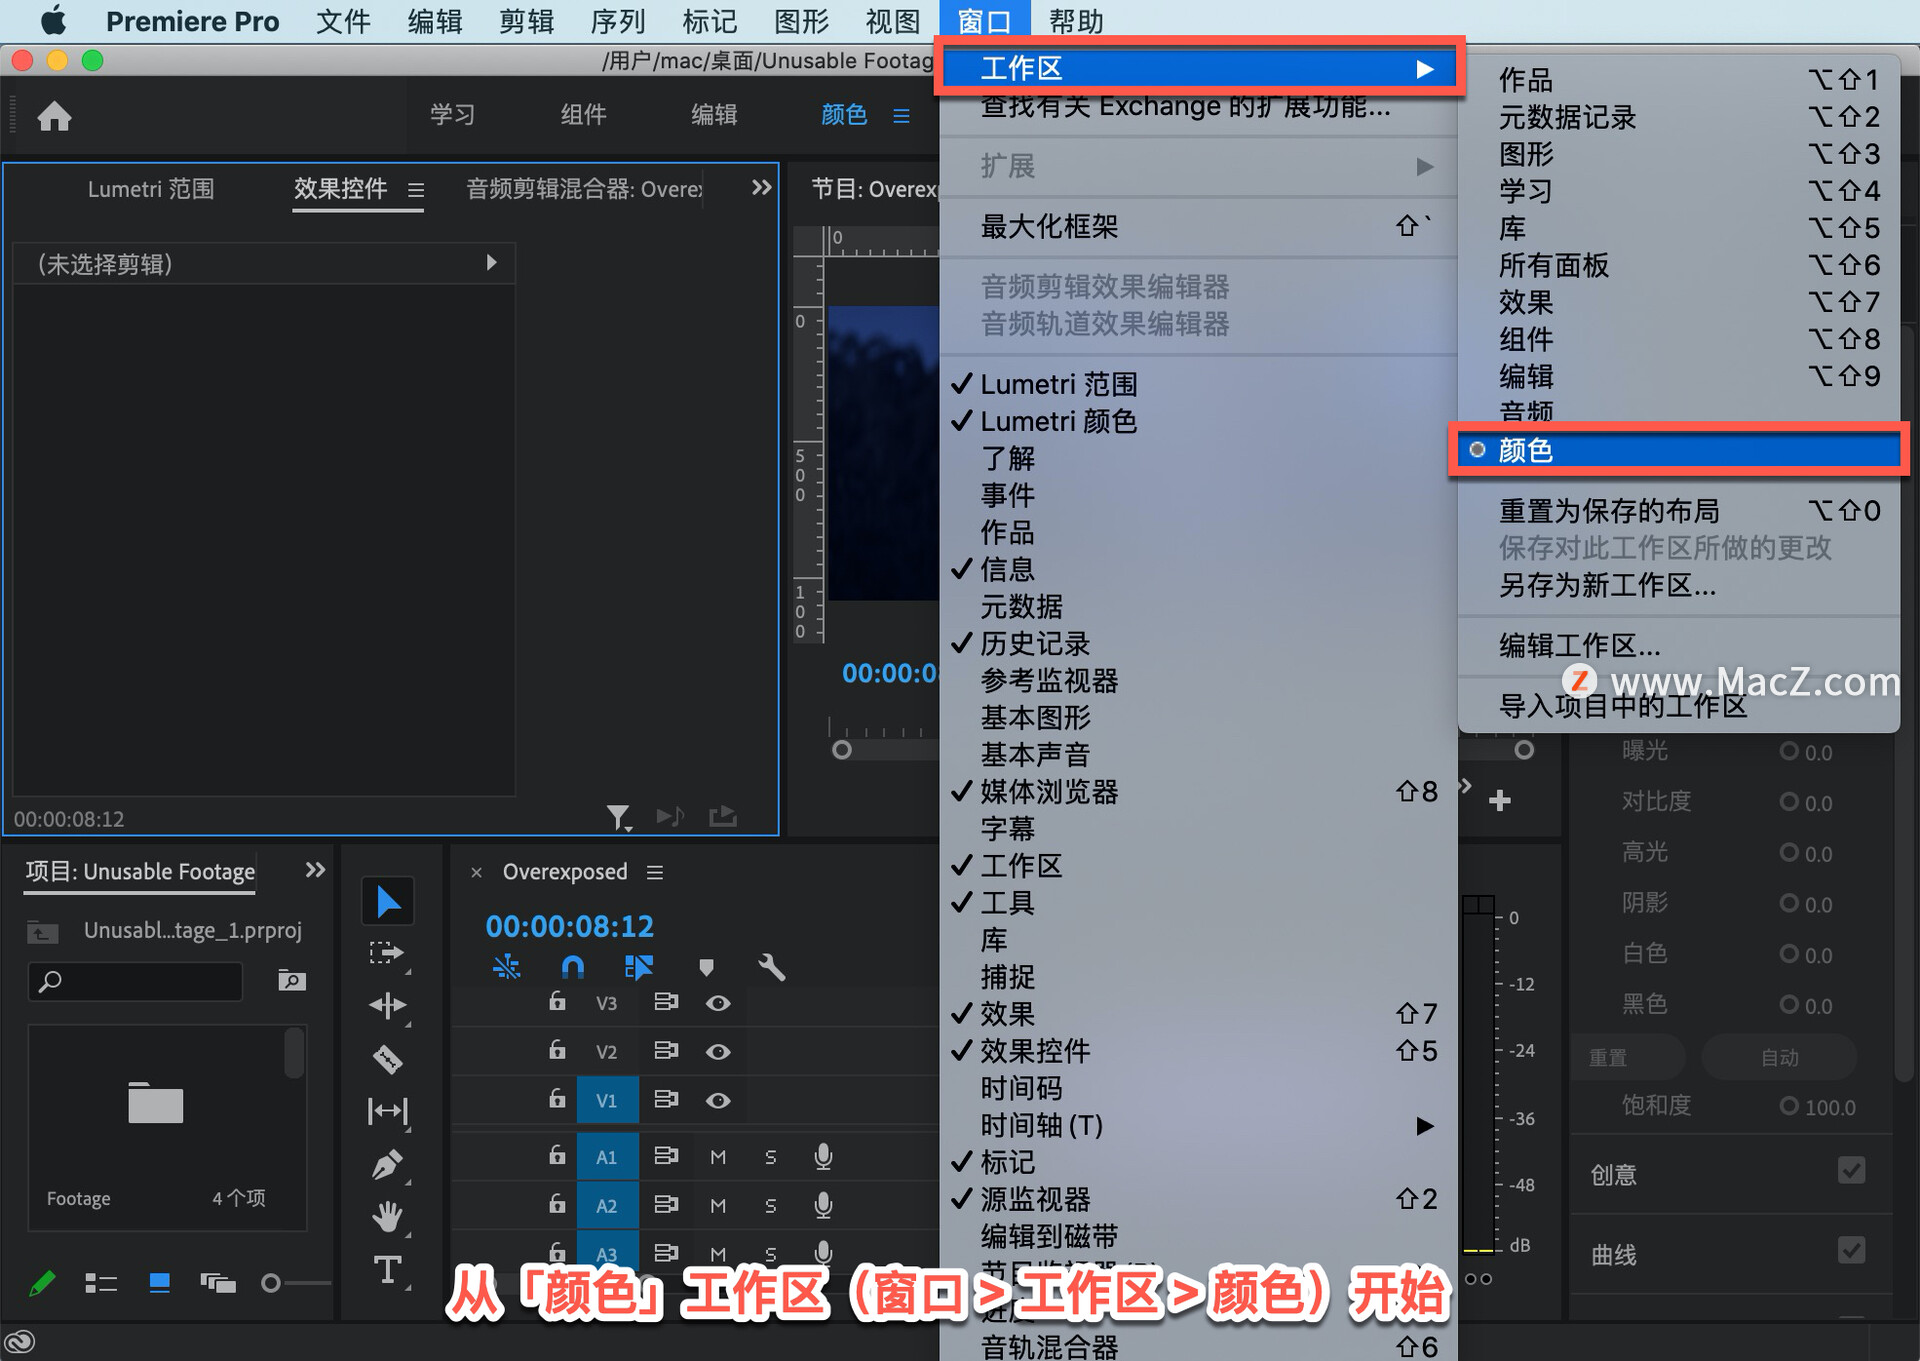Show hidden source panel tabs overflow
The image size is (1920, 1361).
pyautogui.click(x=761, y=188)
